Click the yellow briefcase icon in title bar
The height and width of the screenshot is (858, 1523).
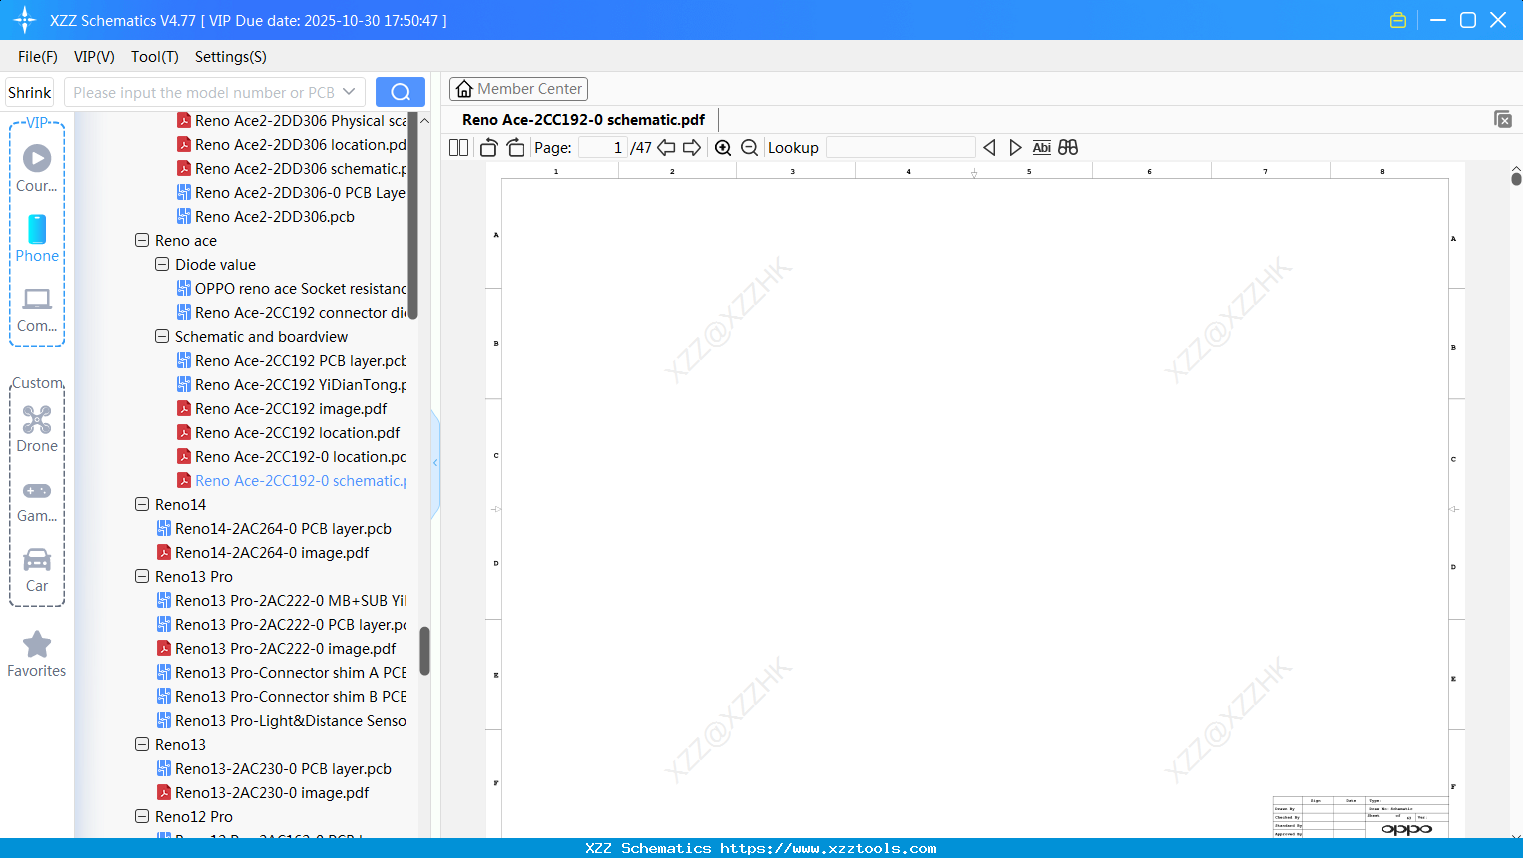(1398, 20)
